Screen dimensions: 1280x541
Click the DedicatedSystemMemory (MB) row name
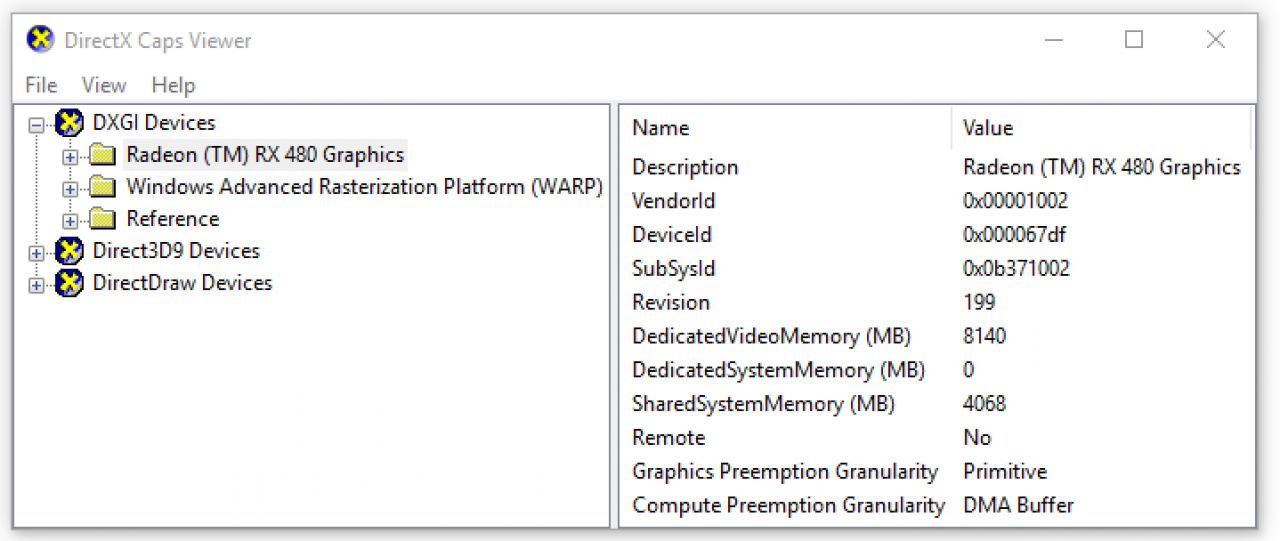(x=778, y=370)
